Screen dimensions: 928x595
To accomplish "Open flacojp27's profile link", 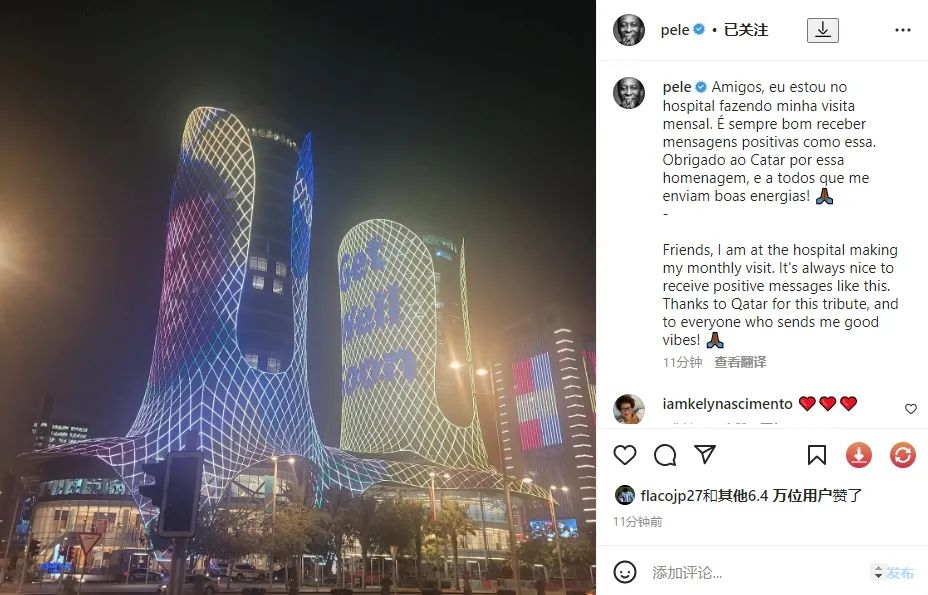I will 671,495.
